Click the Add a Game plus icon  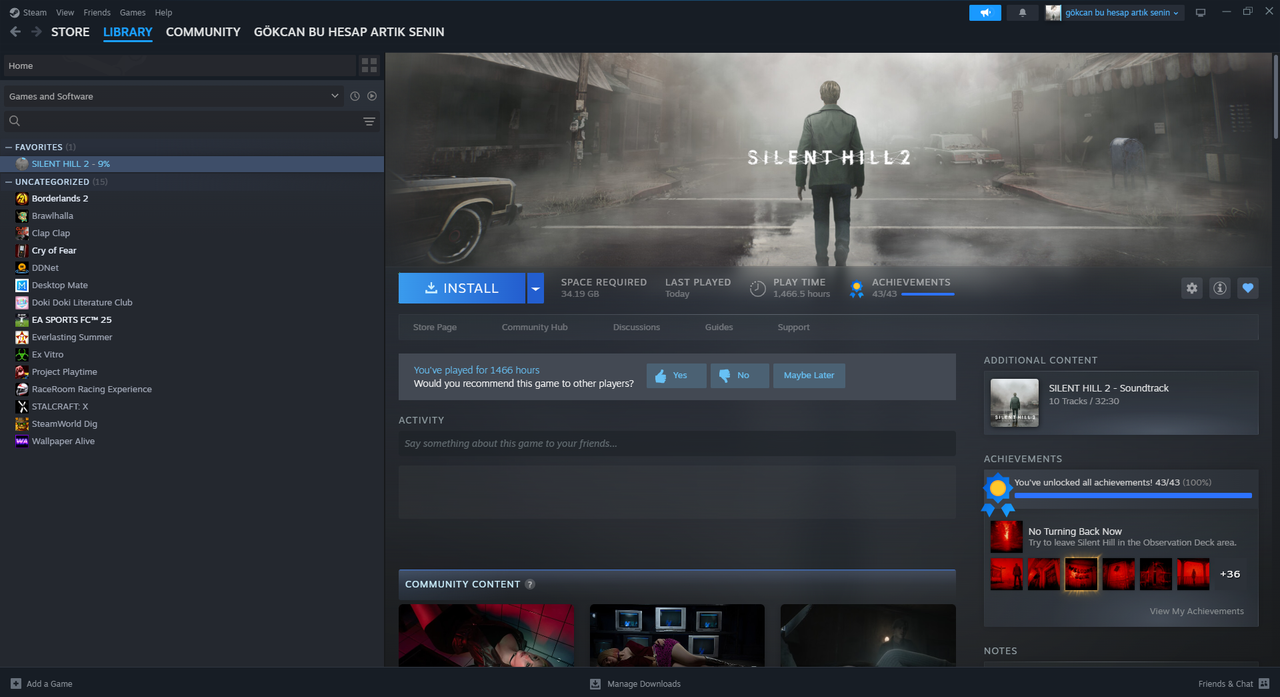click(15, 684)
